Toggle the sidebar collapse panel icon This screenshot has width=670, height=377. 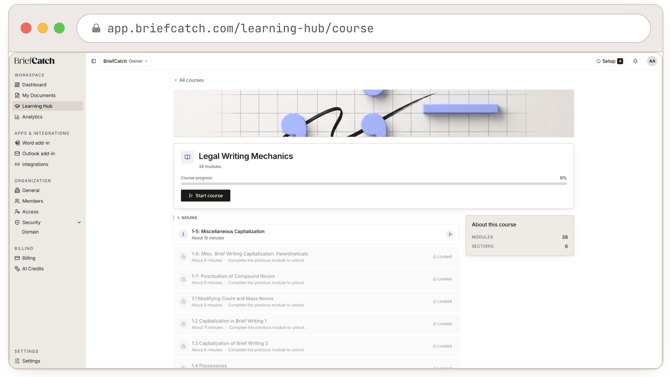coord(94,61)
